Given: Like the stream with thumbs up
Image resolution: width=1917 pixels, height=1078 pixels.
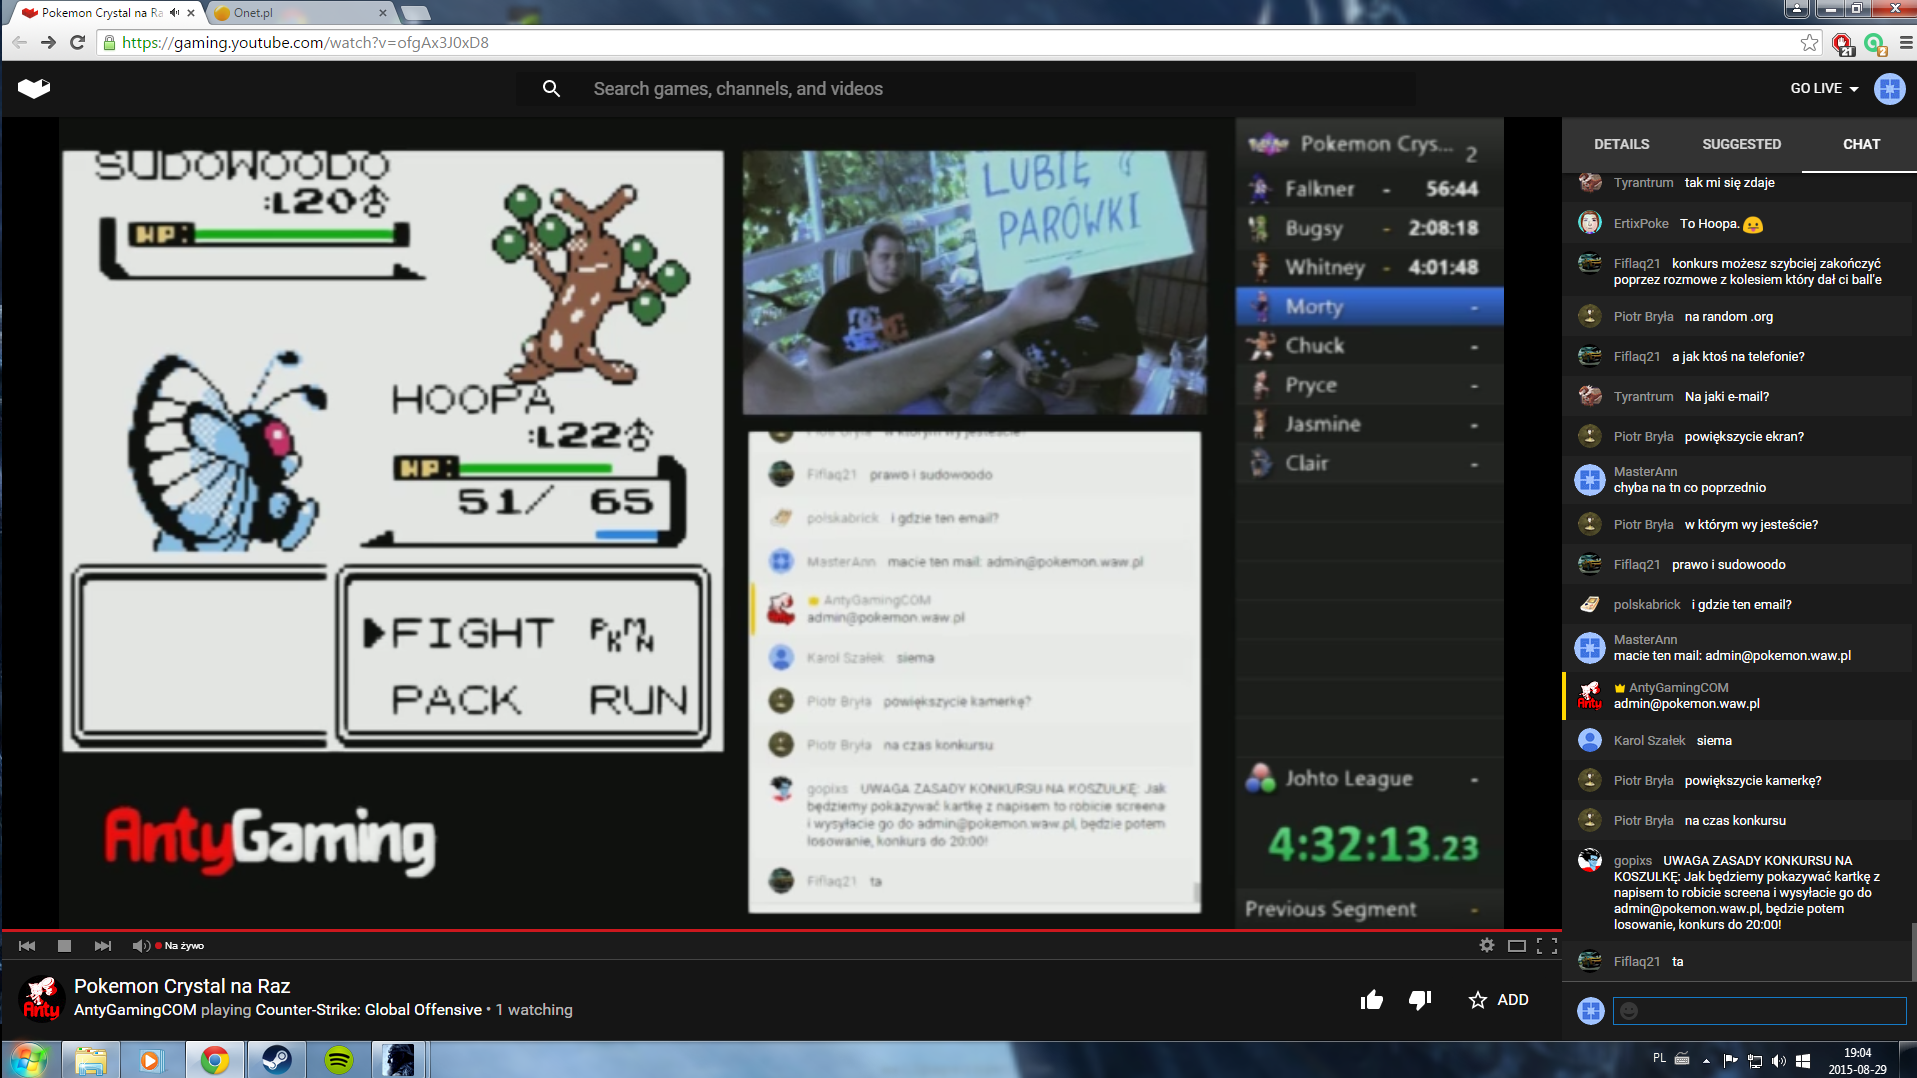Looking at the screenshot, I should pos(1371,1000).
